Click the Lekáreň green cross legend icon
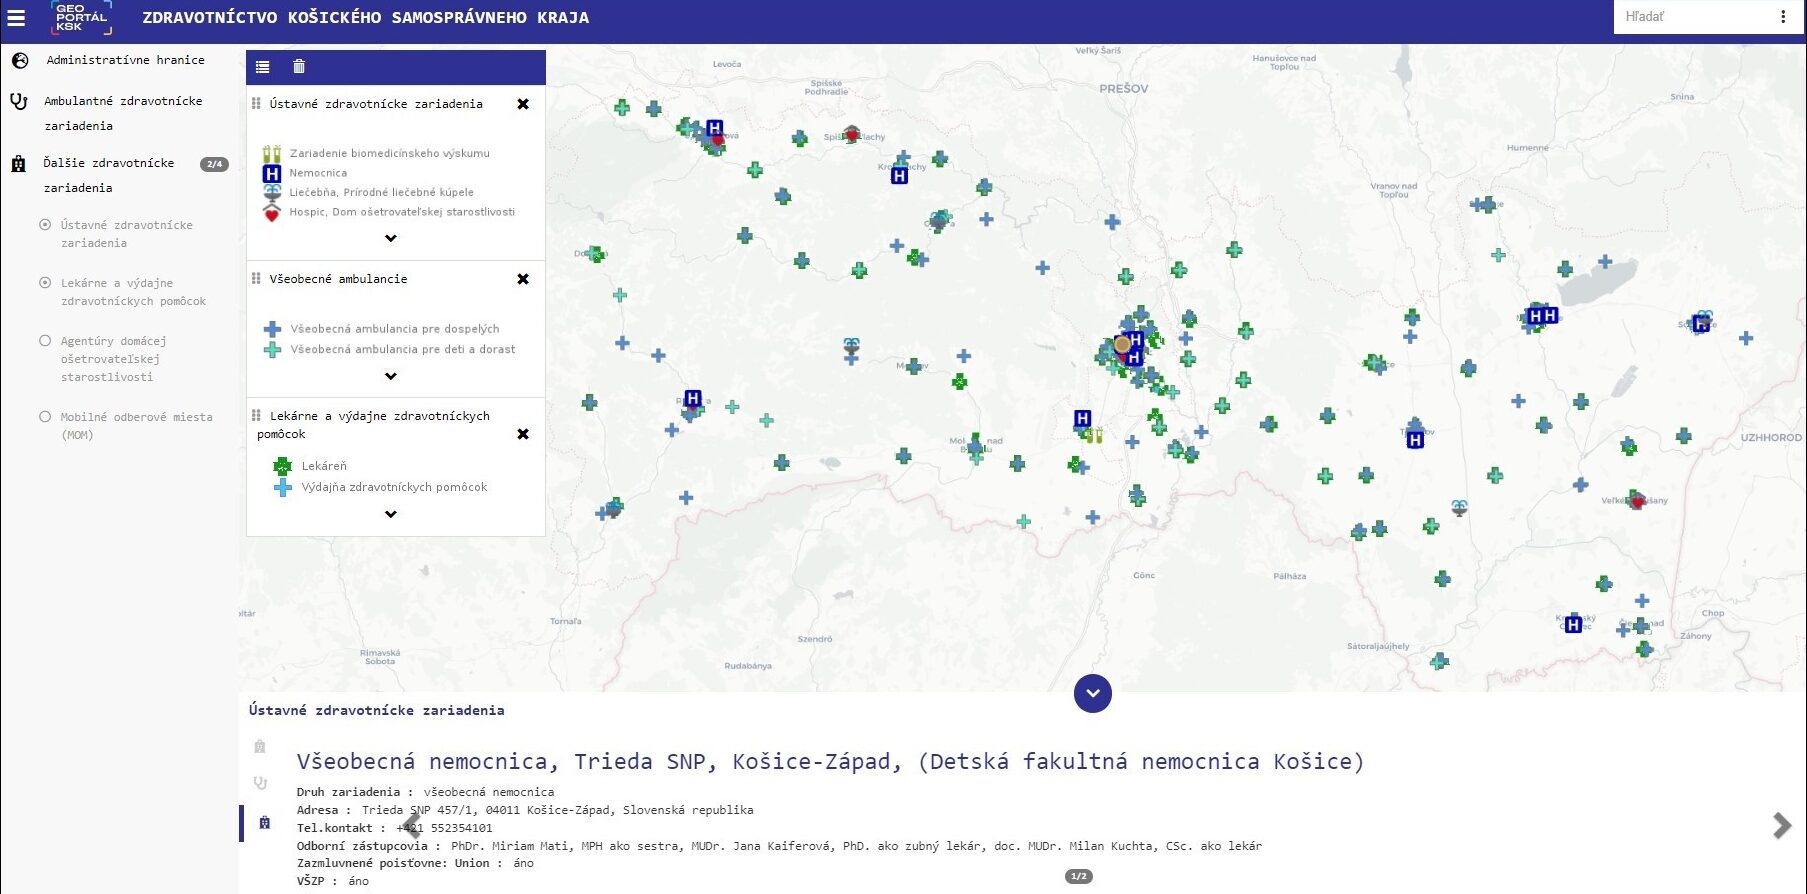This screenshot has height=894, width=1807. point(282,466)
